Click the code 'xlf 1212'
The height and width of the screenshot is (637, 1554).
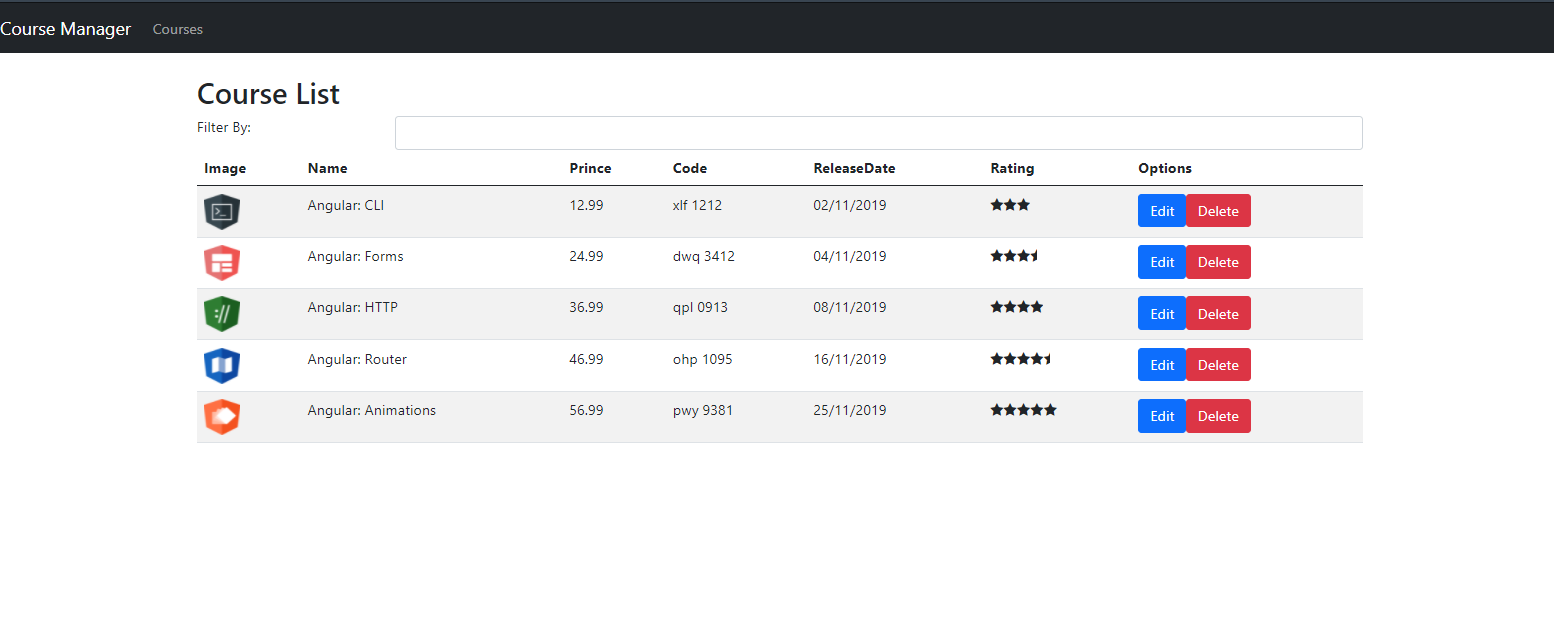[697, 205]
